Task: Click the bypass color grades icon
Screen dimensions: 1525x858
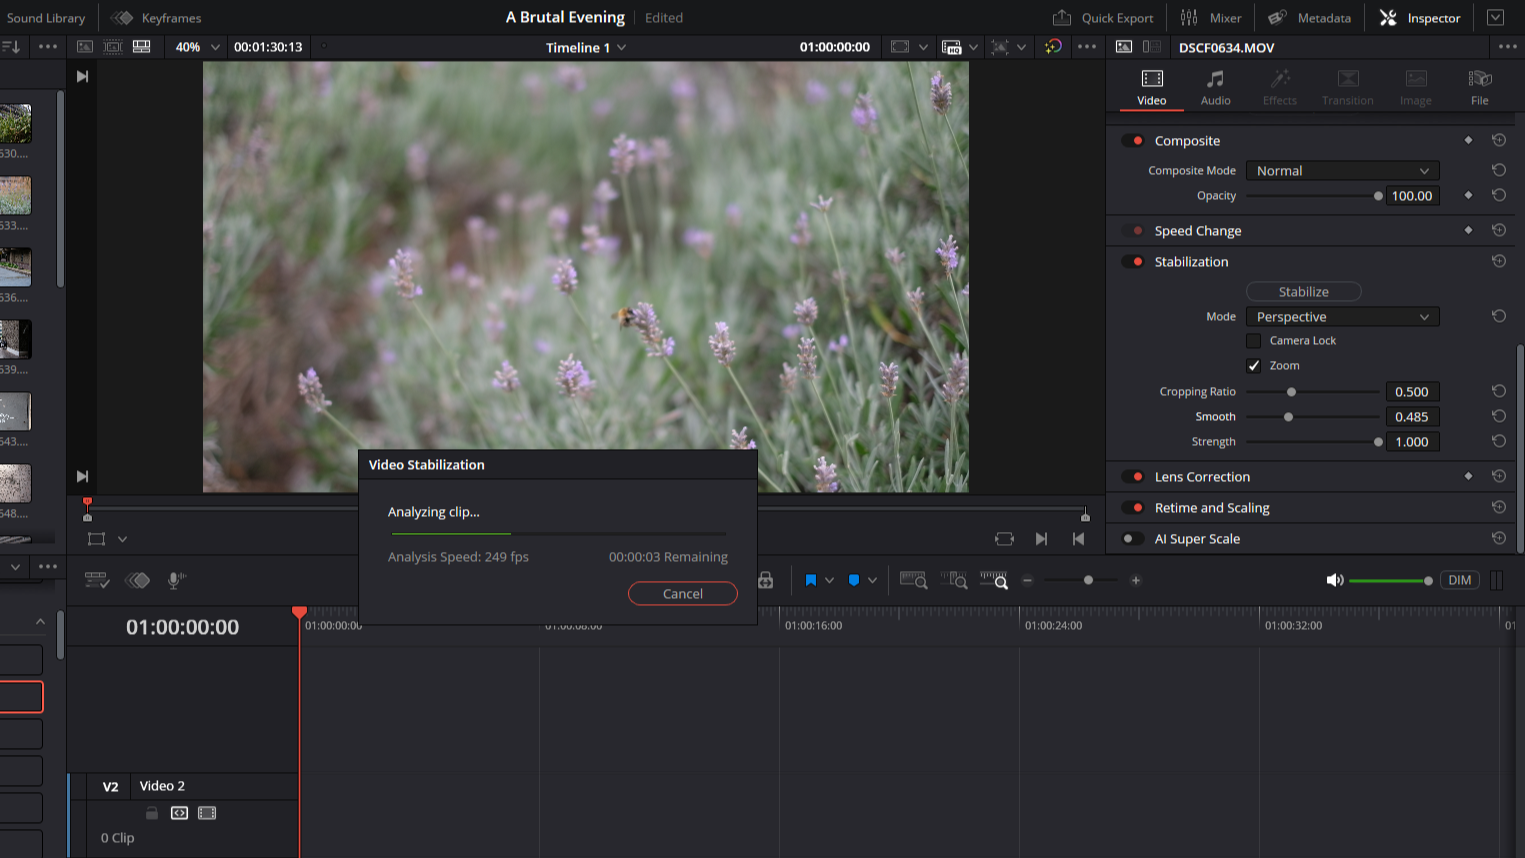Action: (1053, 47)
